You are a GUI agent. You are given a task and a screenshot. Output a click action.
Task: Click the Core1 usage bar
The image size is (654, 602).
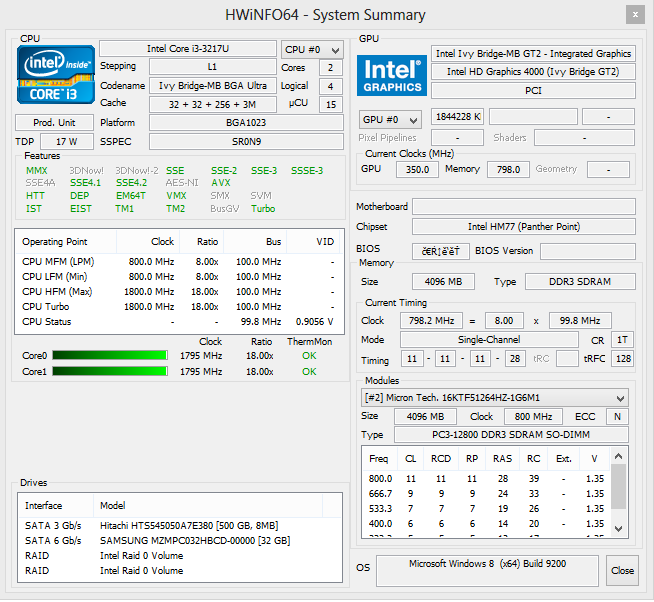(110, 371)
